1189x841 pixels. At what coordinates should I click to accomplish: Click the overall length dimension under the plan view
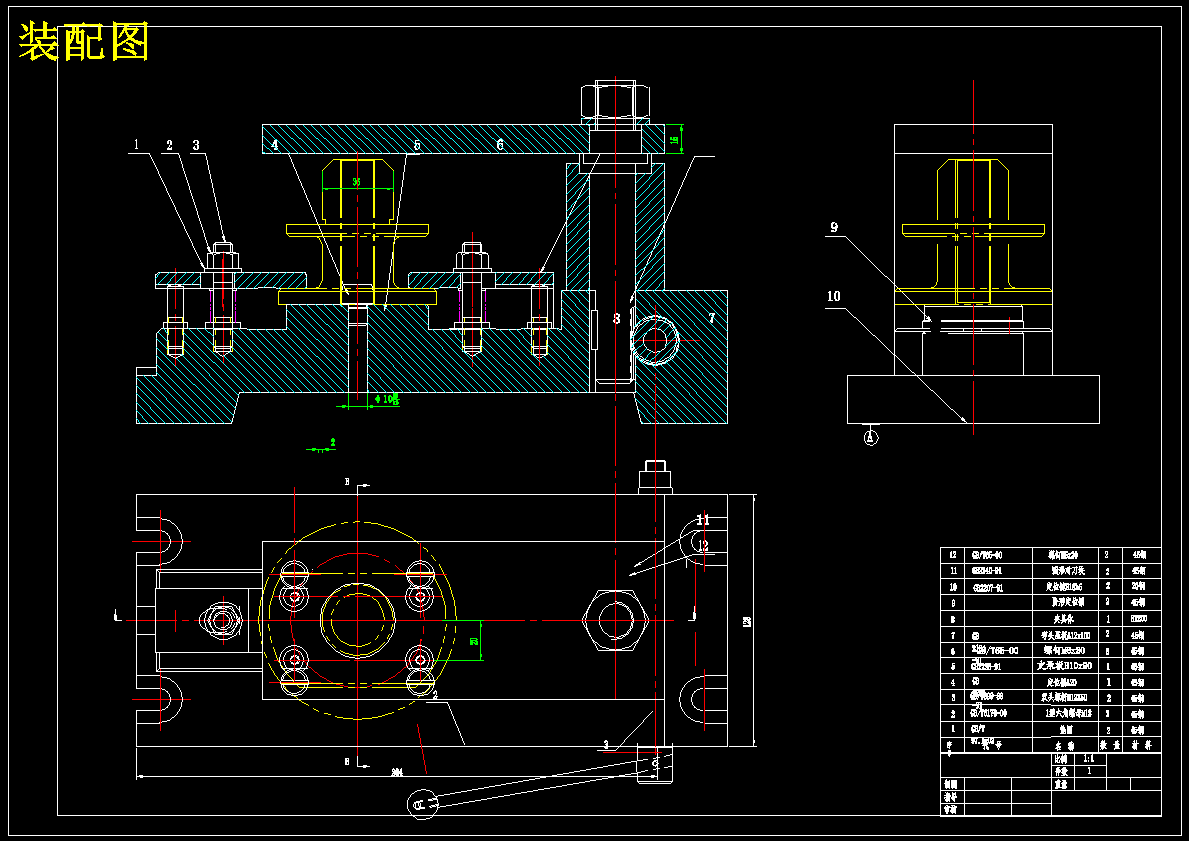pos(397,773)
